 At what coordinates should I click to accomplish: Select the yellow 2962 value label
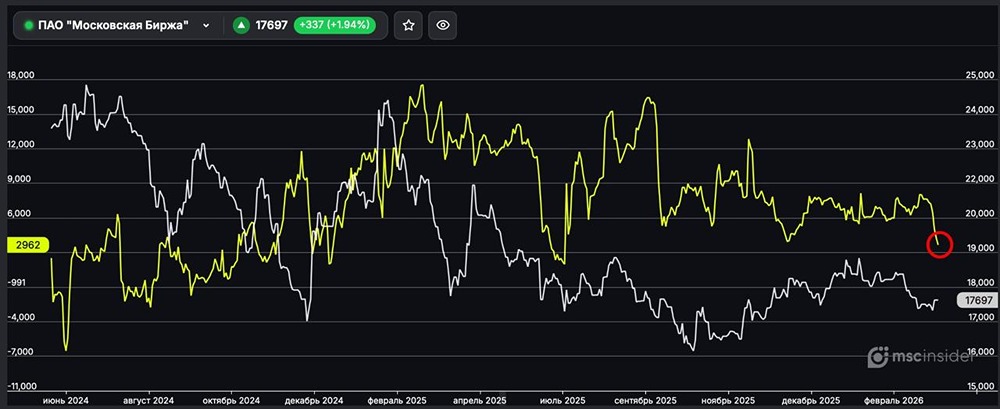coord(27,244)
